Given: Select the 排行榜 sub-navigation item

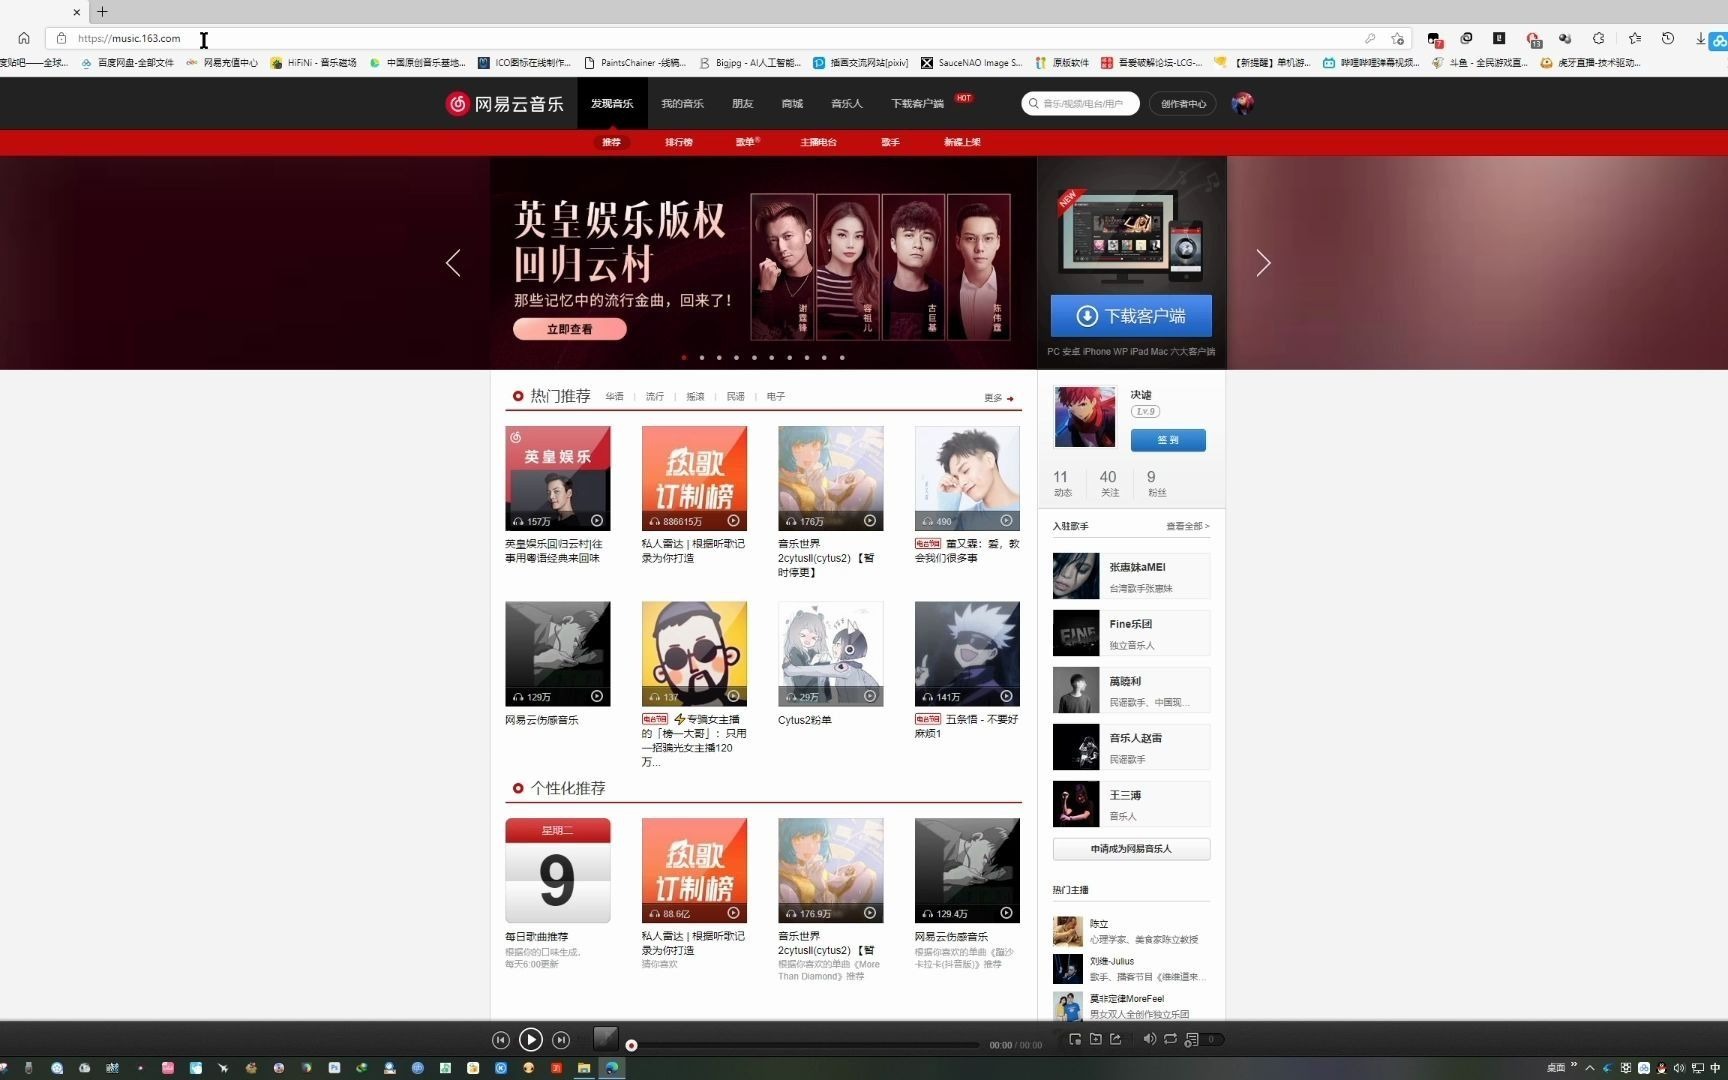Looking at the screenshot, I should (x=678, y=142).
